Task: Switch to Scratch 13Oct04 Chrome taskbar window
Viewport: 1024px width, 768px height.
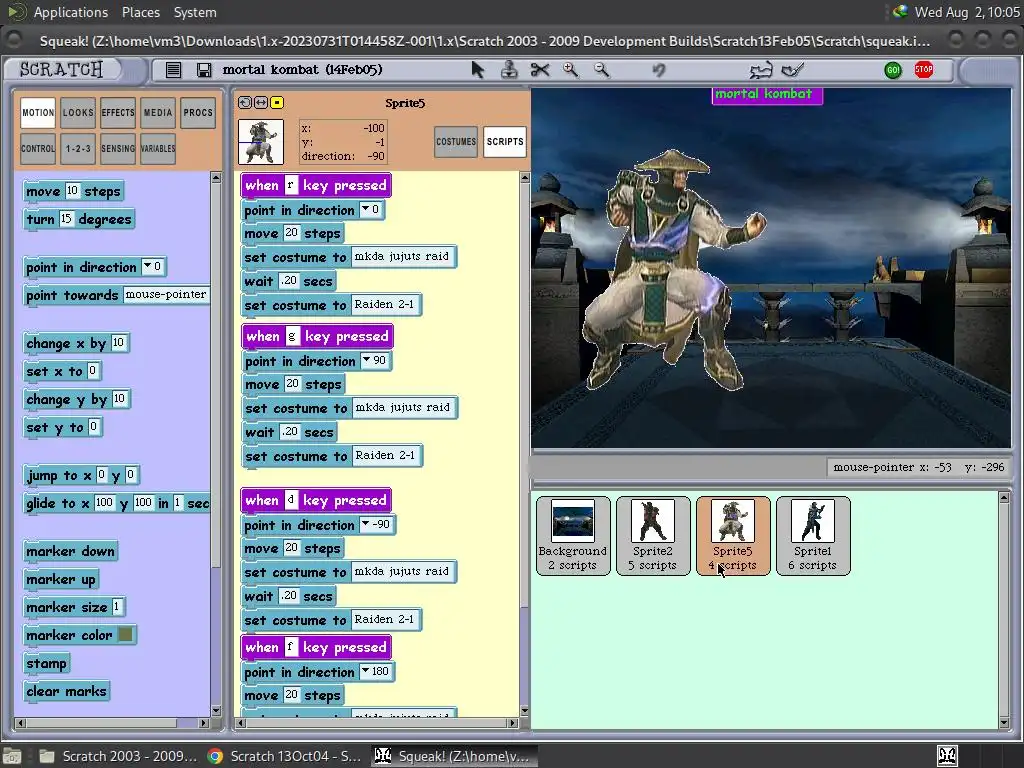Action: coord(284,756)
